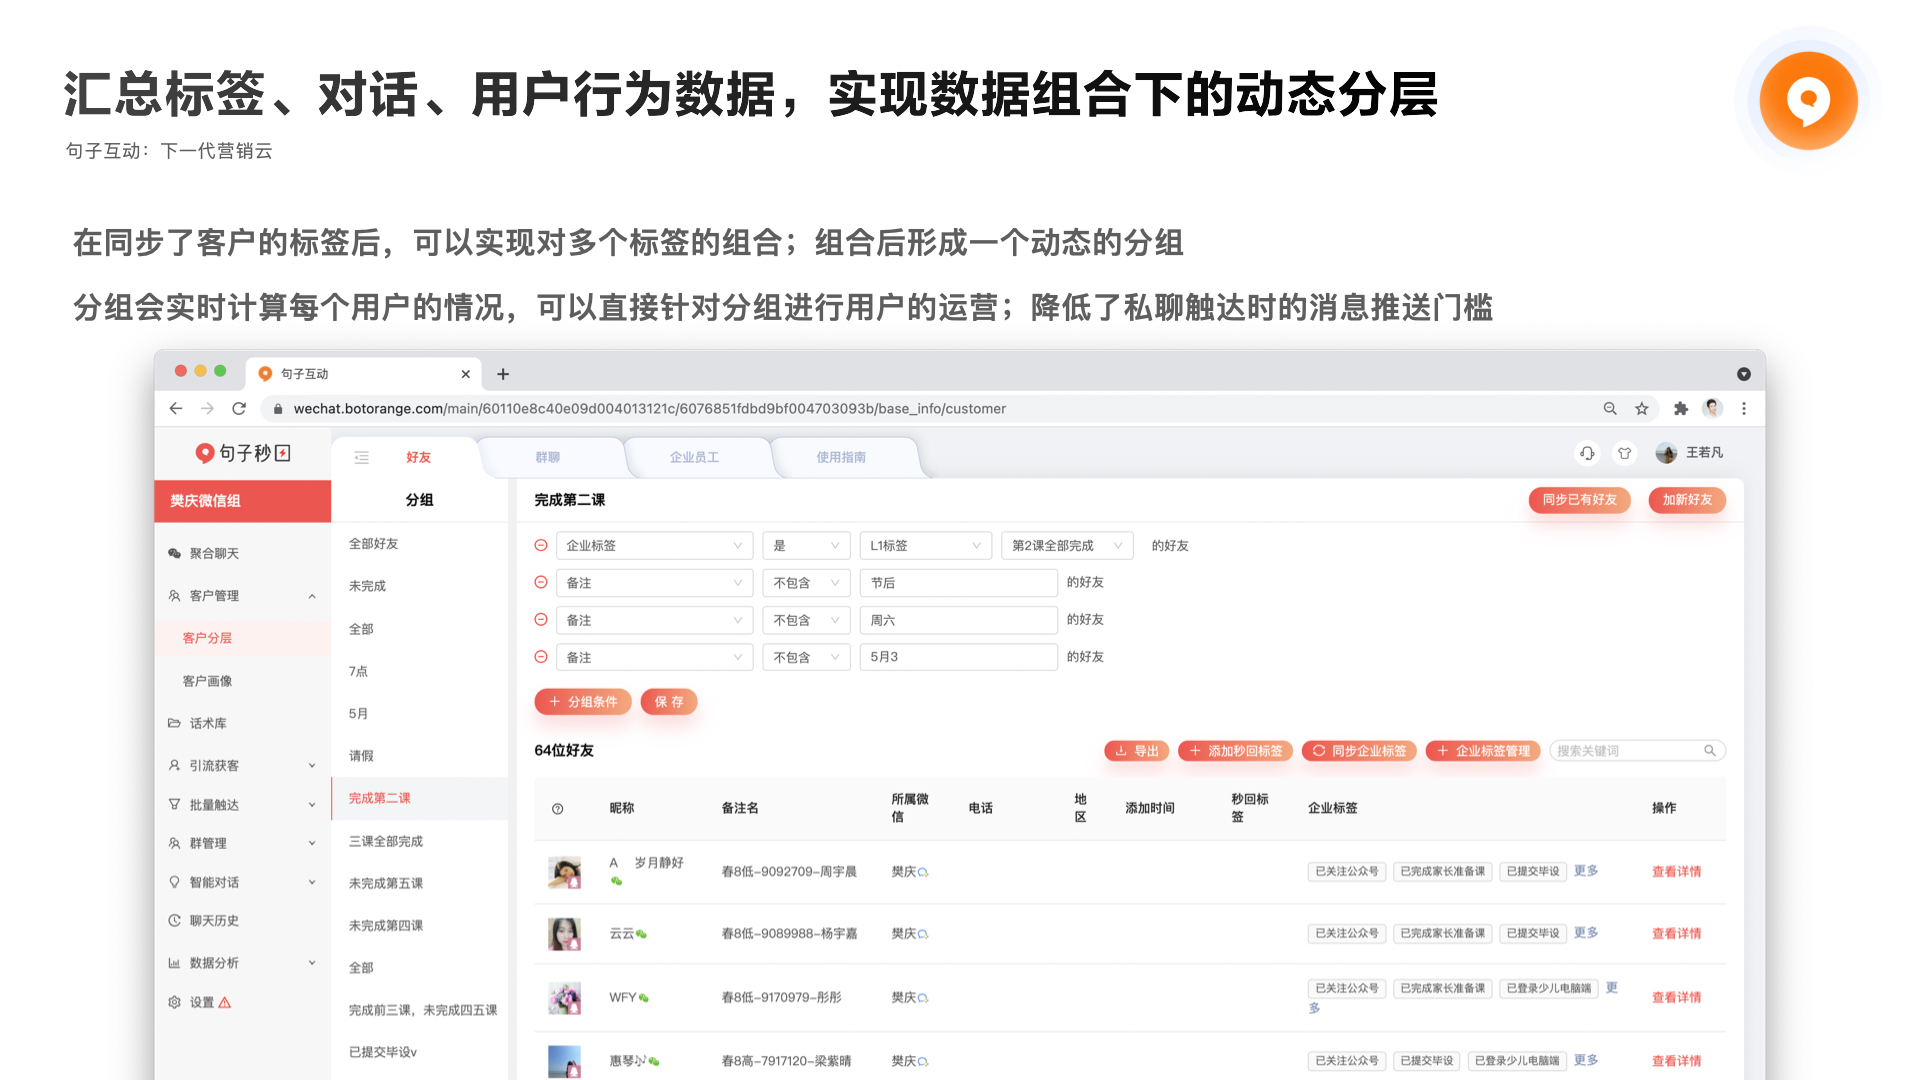Click the avatar thumbnail of WFY

(x=565, y=998)
